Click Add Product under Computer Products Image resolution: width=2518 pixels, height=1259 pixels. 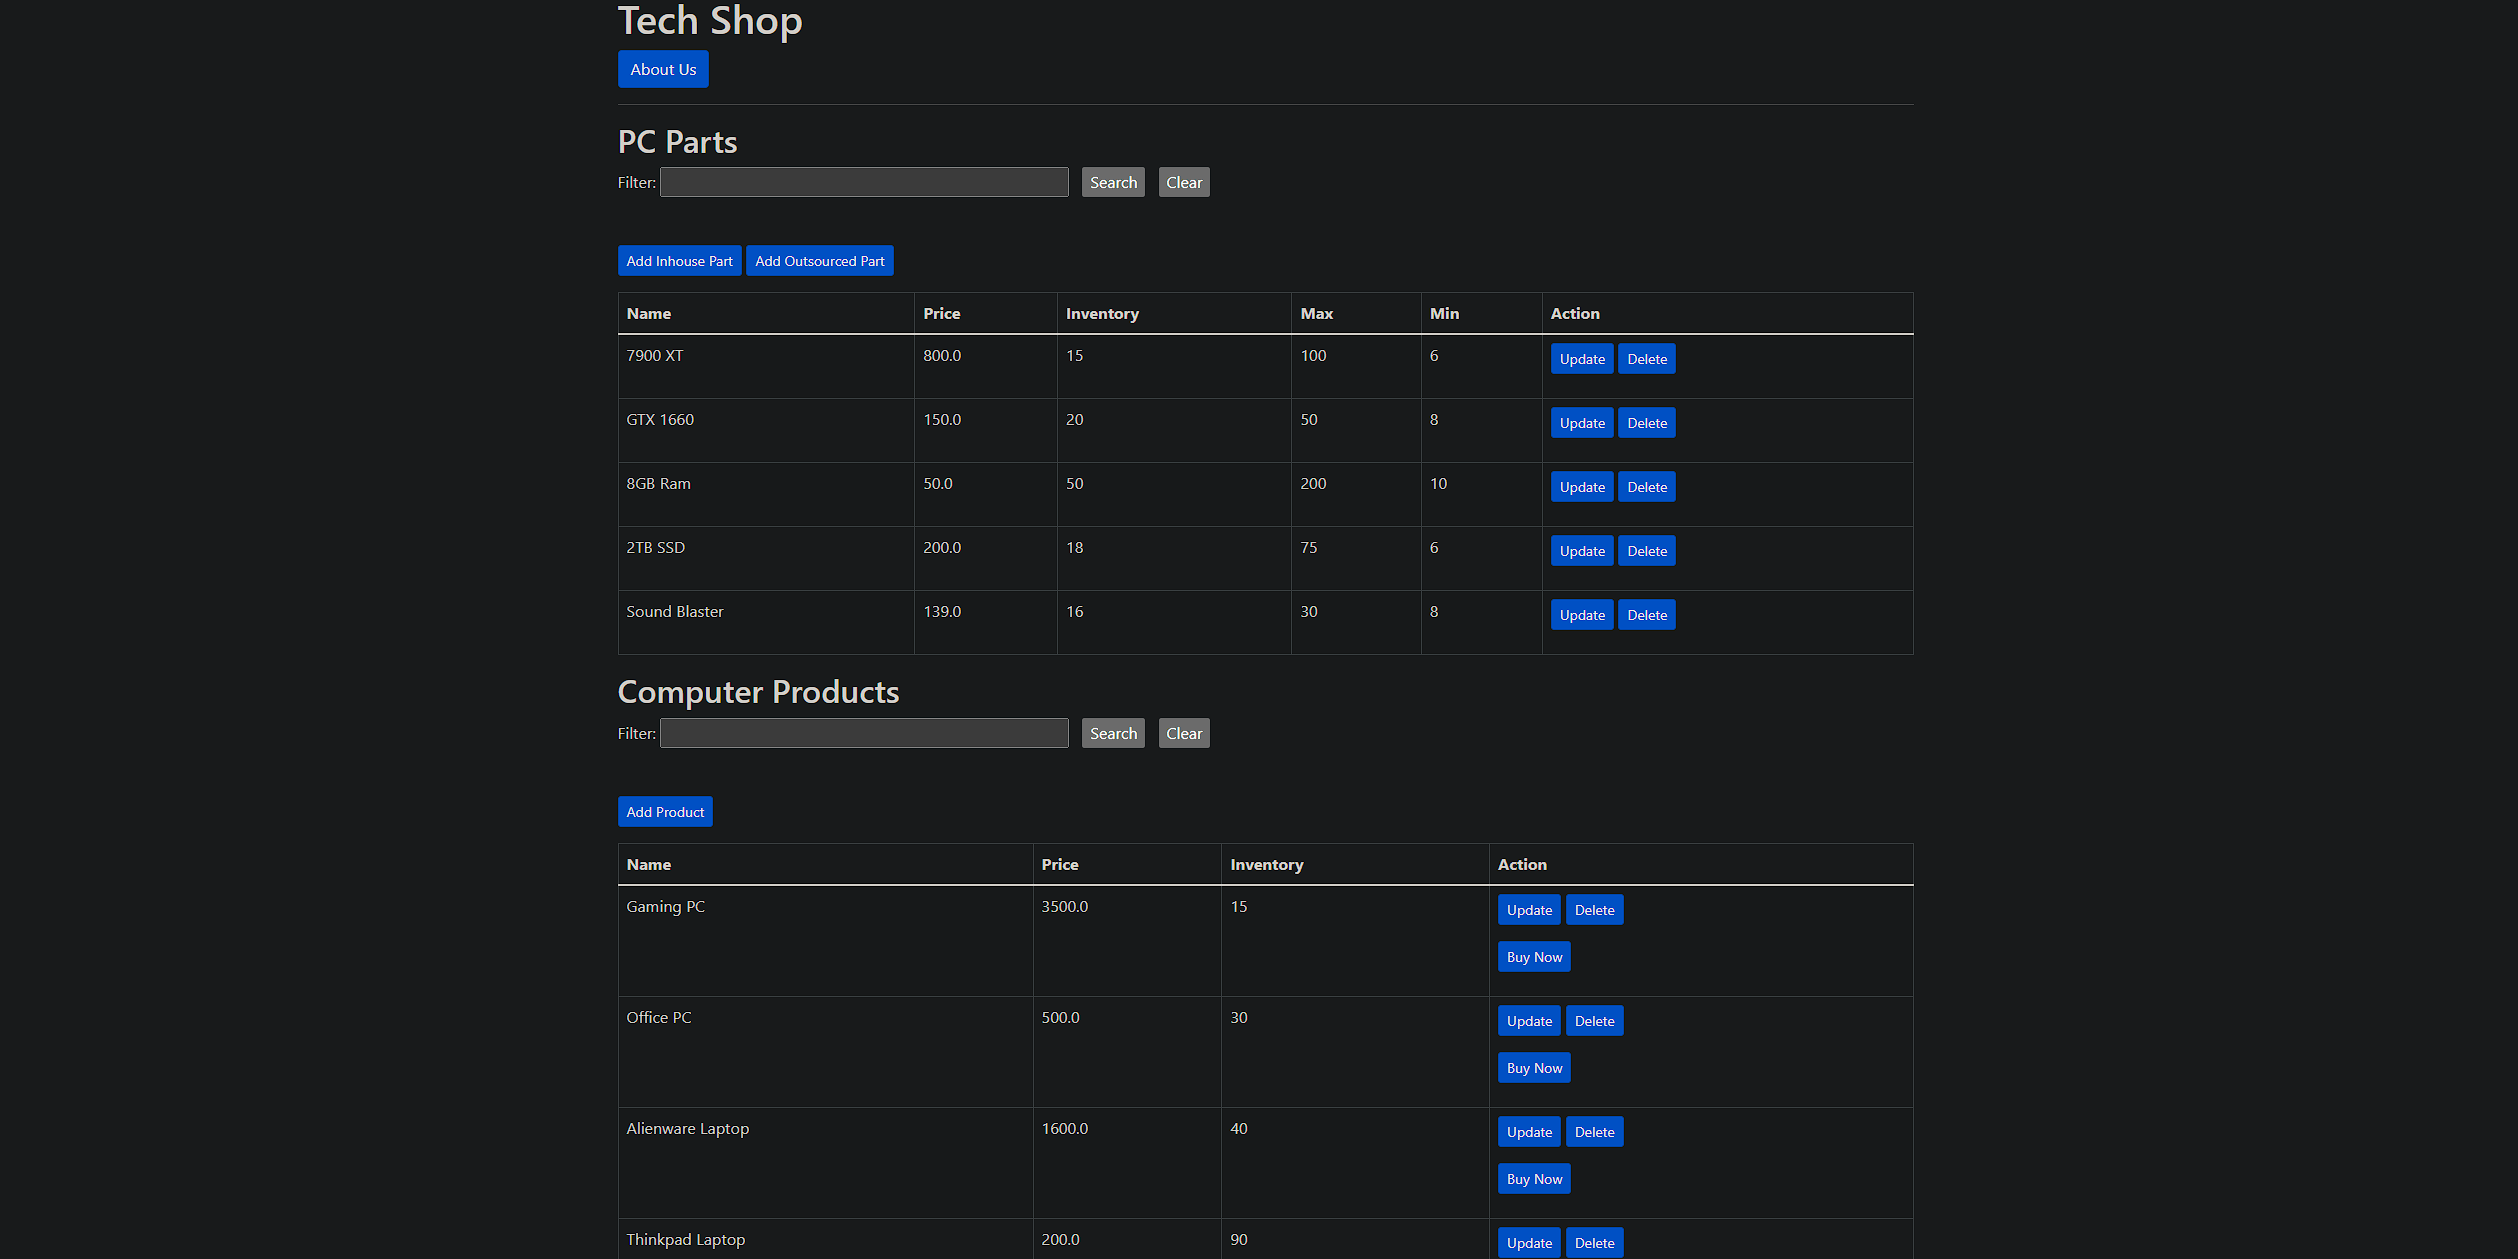tap(664, 811)
